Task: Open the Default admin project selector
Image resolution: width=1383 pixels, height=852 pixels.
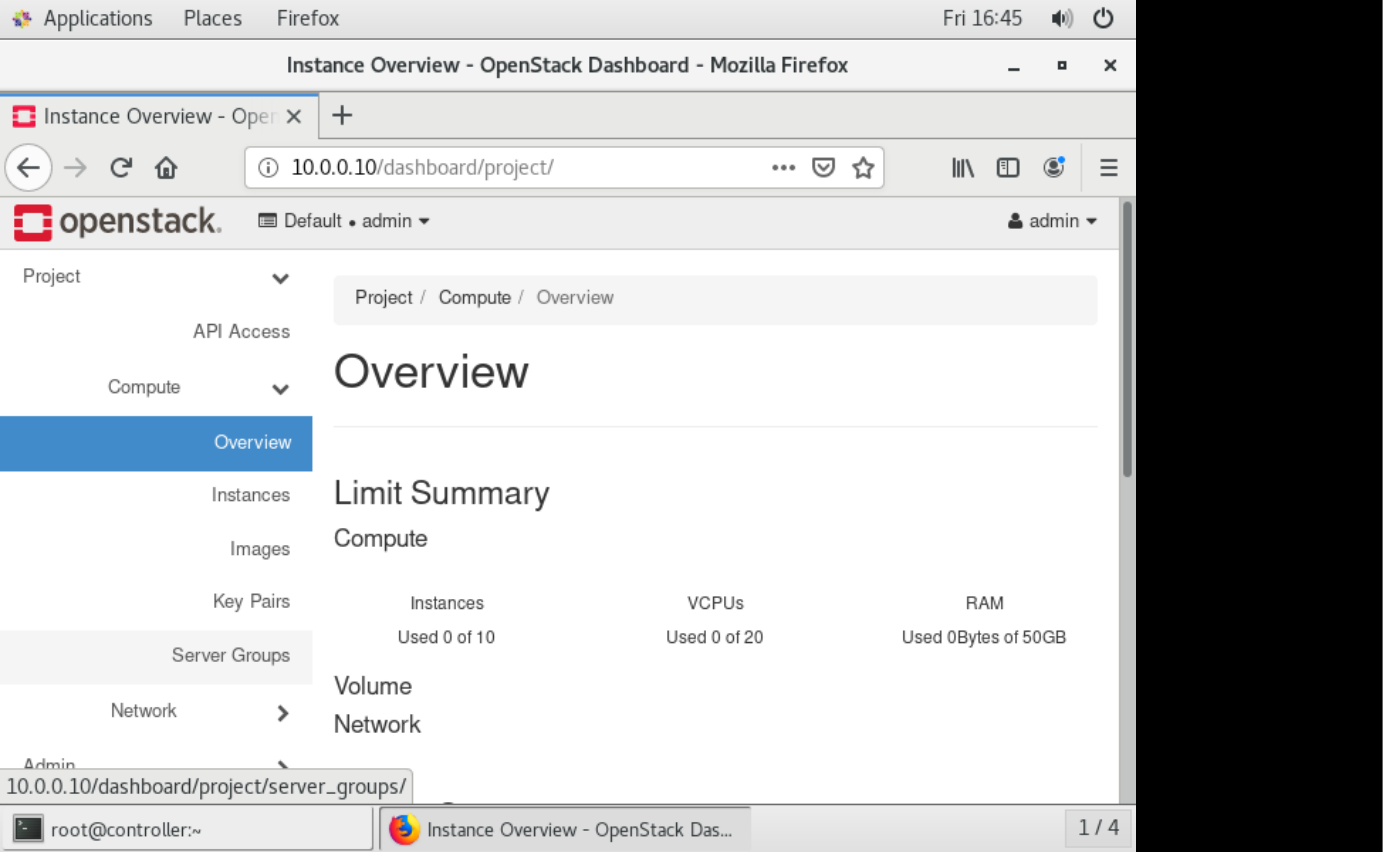Action: 345,221
